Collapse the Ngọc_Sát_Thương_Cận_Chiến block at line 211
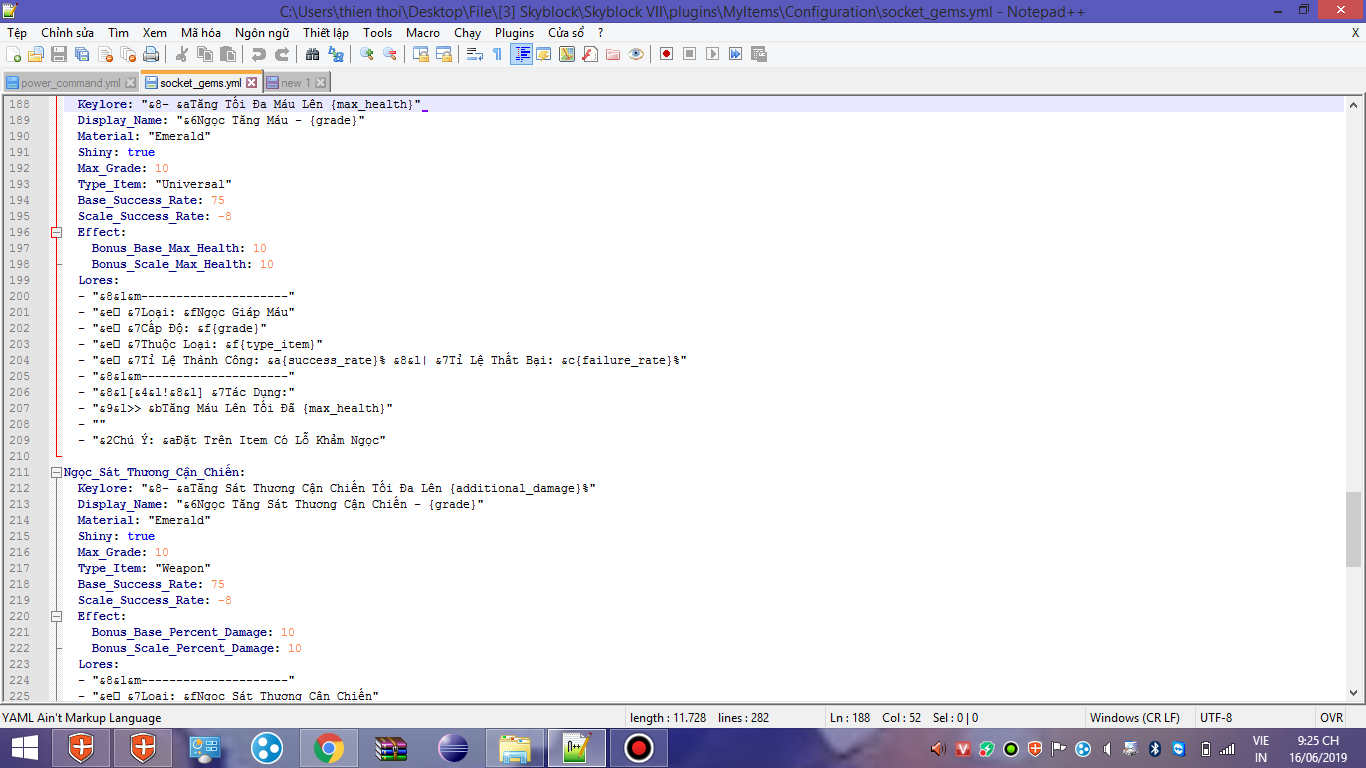1366x768 pixels. 57,472
